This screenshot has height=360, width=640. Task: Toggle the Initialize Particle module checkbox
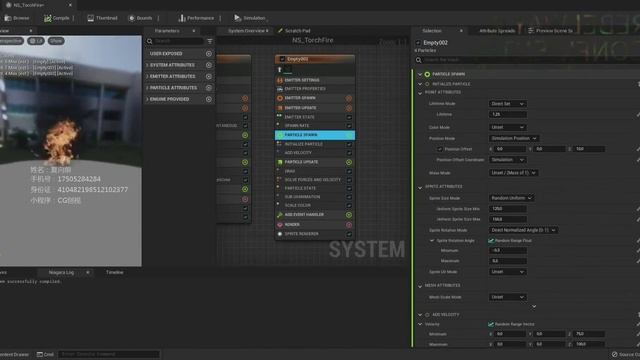pyautogui.click(x=349, y=144)
